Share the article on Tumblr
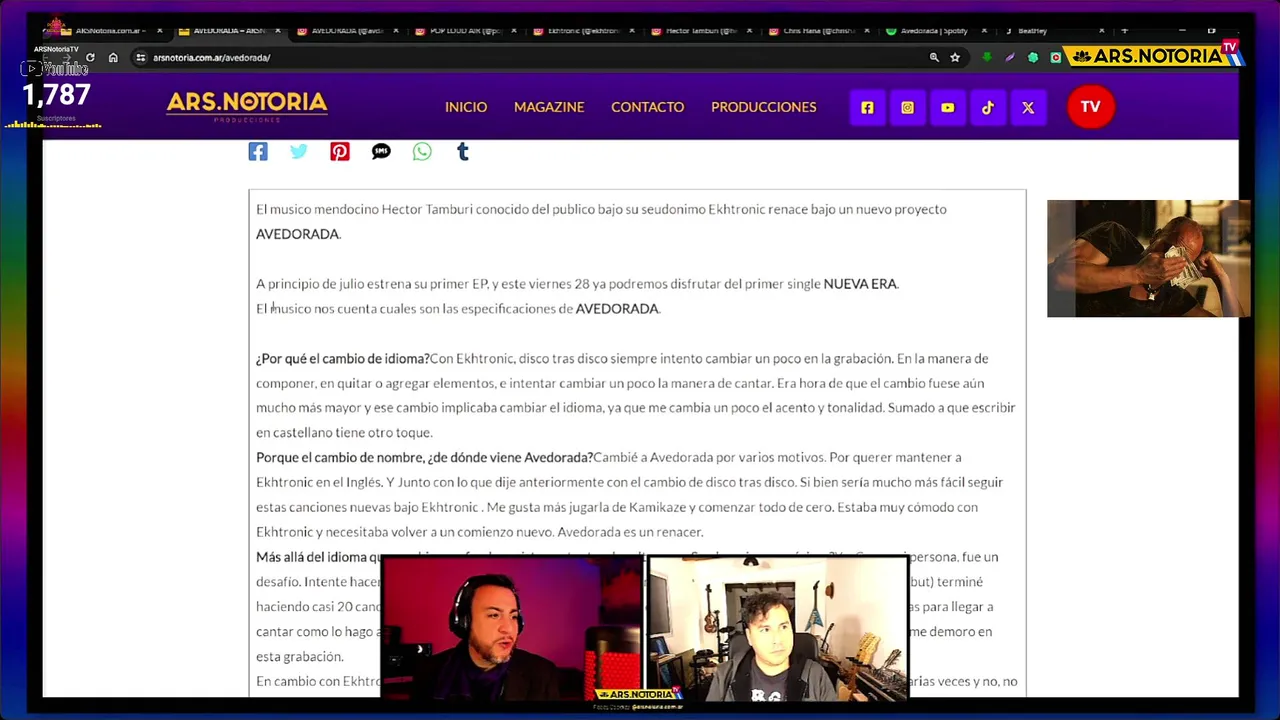 tap(462, 151)
